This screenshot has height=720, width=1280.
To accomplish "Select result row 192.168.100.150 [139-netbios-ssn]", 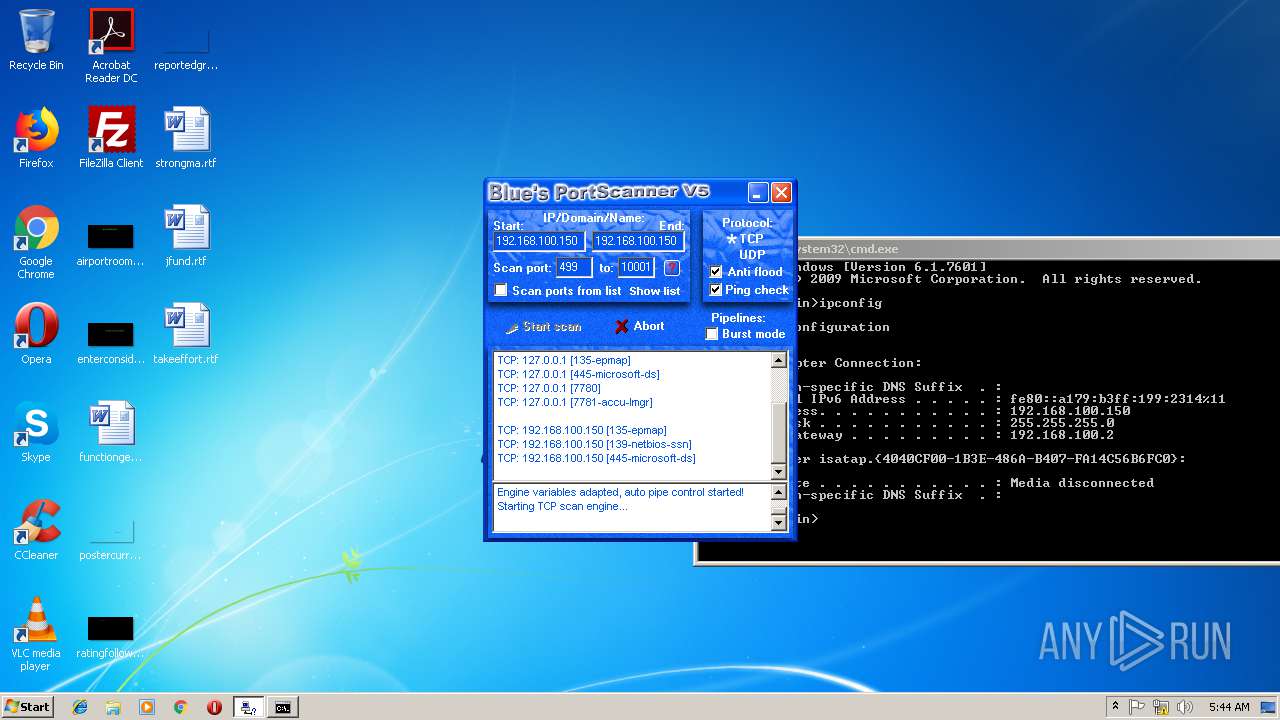I will point(594,444).
